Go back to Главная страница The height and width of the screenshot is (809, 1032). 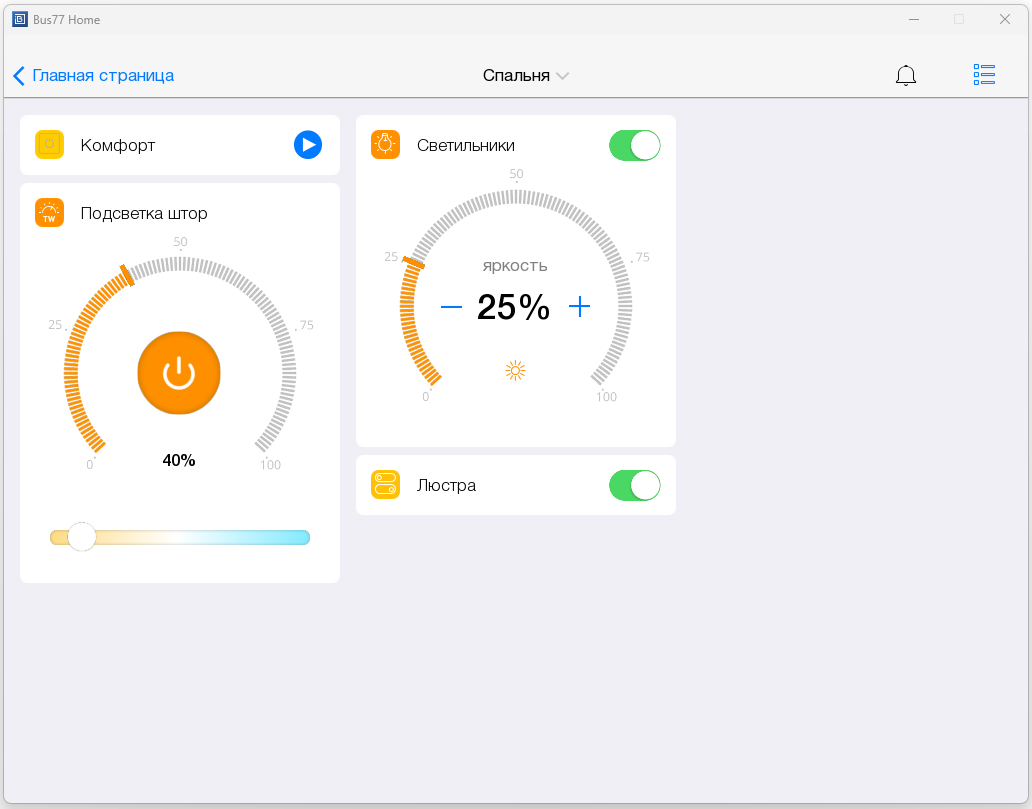coord(94,76)
